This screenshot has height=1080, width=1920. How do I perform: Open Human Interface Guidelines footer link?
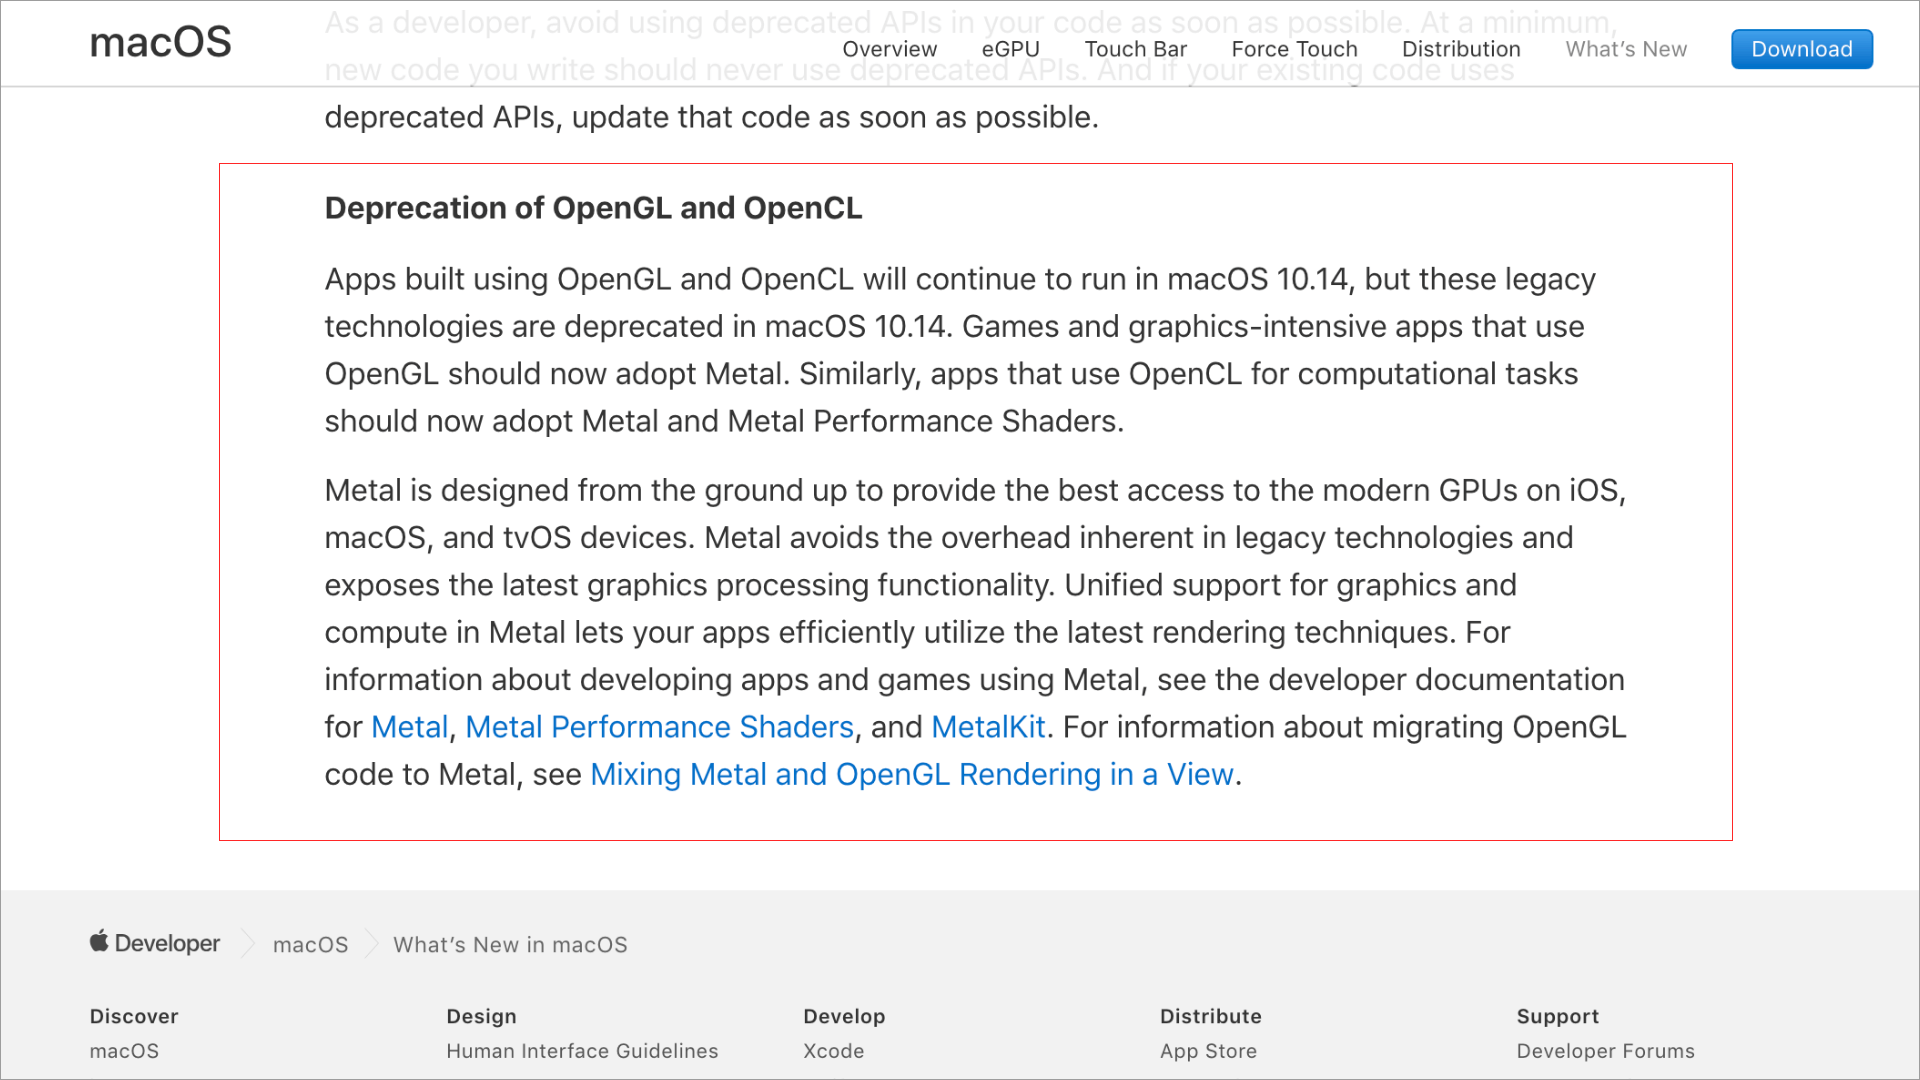582,1051
